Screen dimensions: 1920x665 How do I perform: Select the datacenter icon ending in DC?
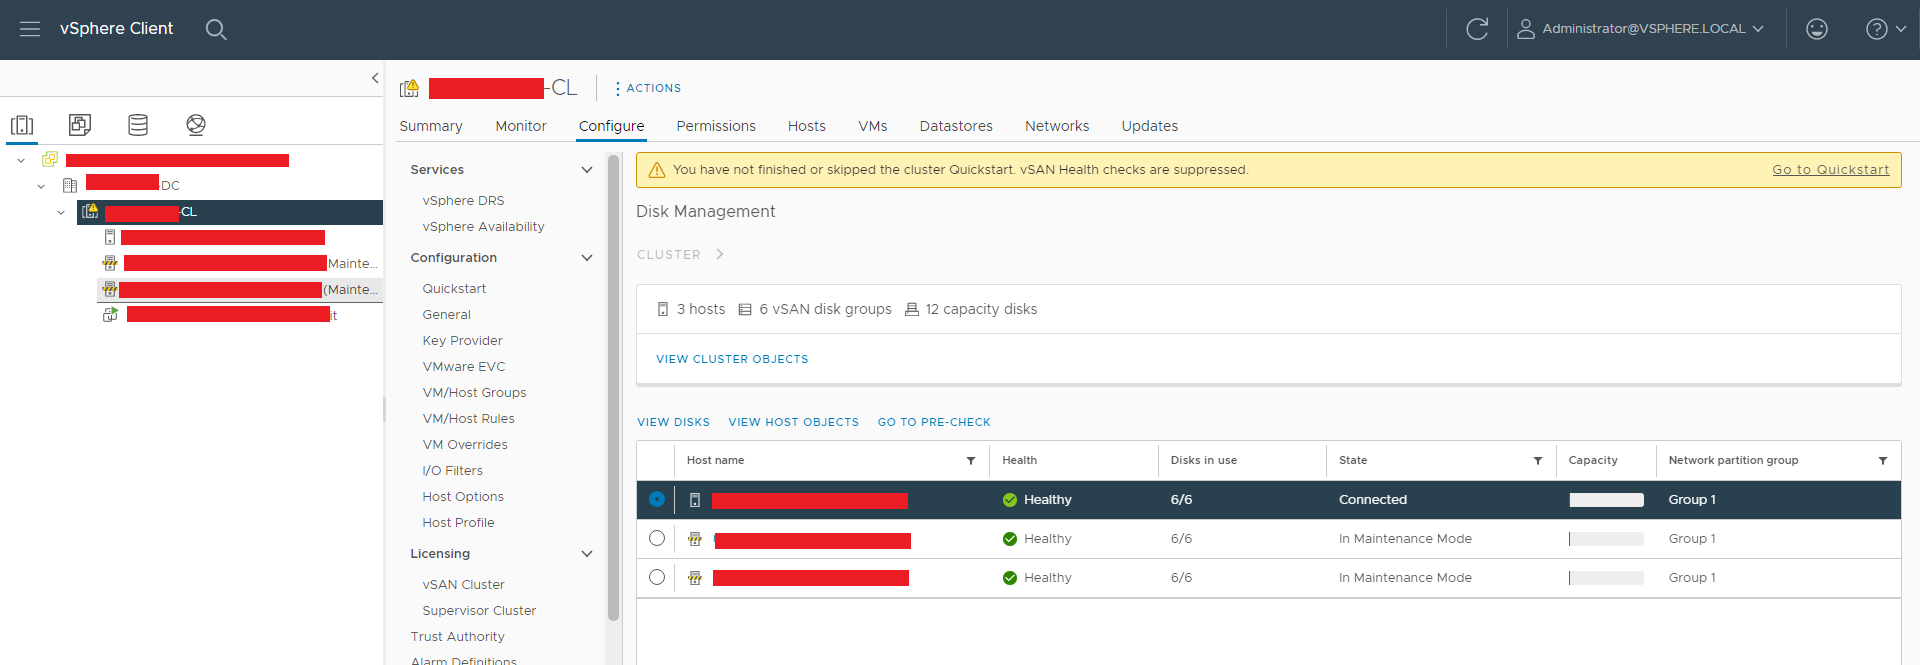click(x=70, y=185)
